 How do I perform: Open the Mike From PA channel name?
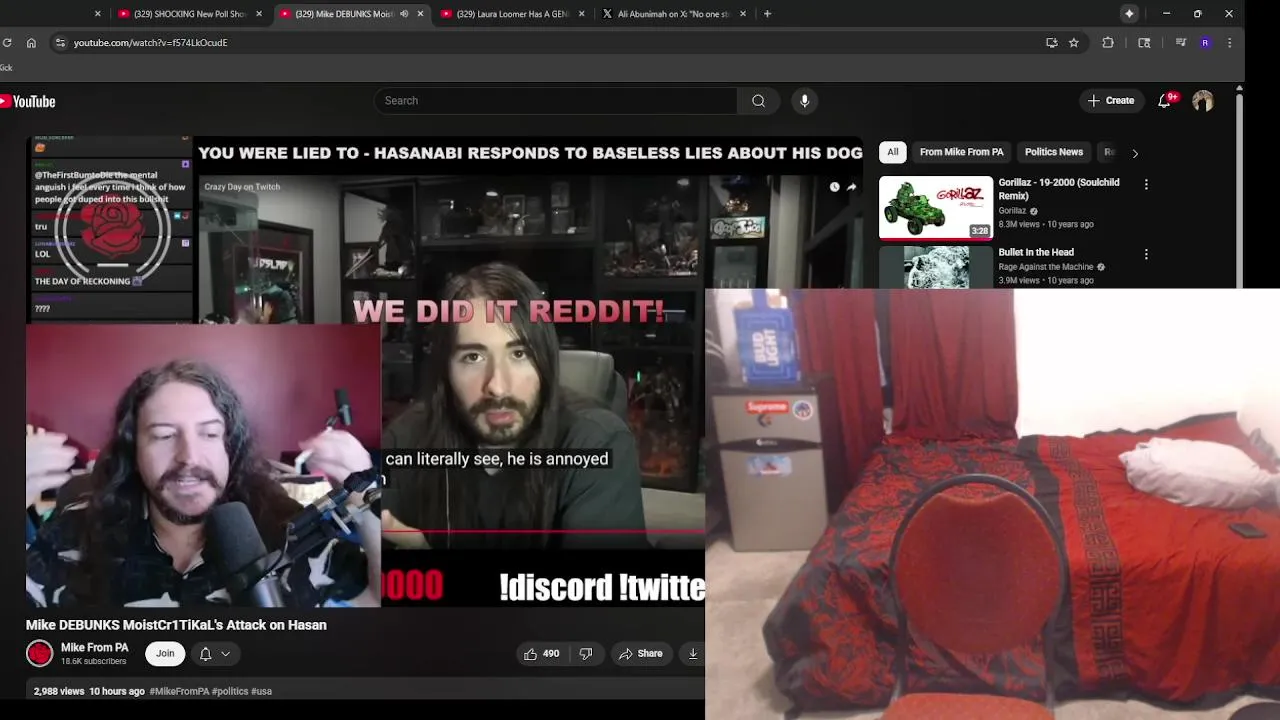(x=94, y=648)
